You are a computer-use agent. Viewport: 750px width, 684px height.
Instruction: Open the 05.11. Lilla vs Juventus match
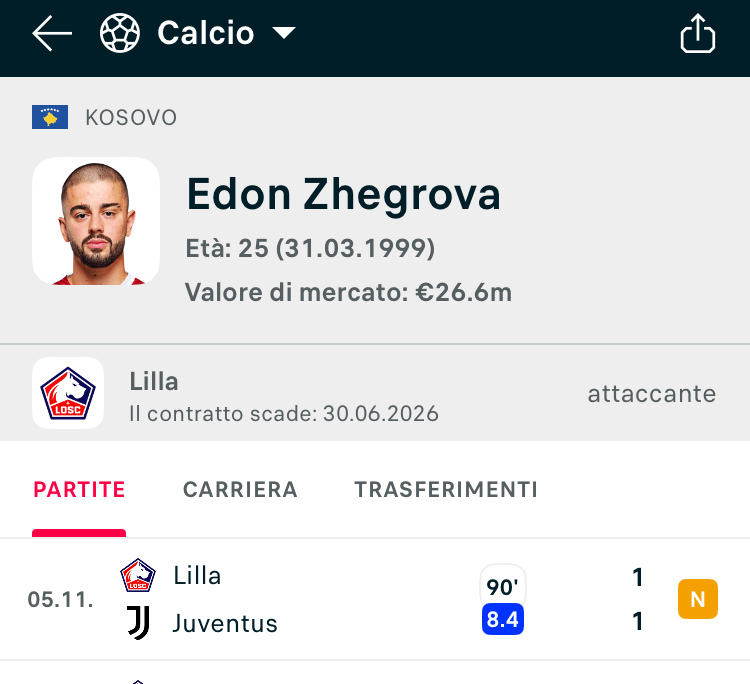[375, 599]
